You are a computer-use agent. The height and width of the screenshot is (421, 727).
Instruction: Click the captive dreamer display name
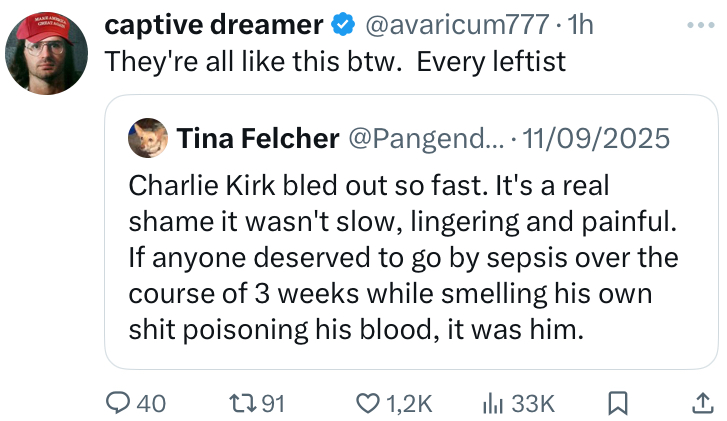214,24
